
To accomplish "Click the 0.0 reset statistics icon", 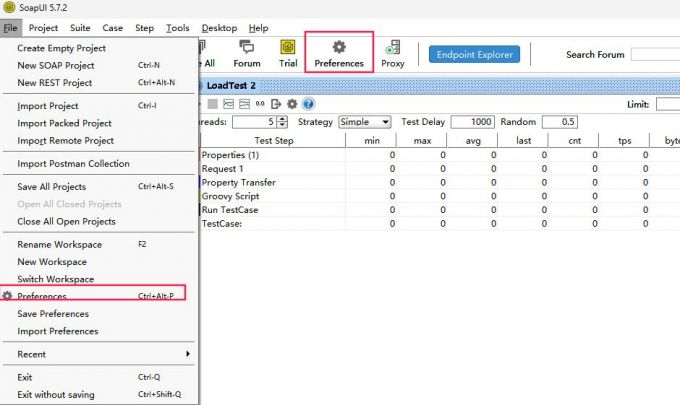I will pos(260,104).
